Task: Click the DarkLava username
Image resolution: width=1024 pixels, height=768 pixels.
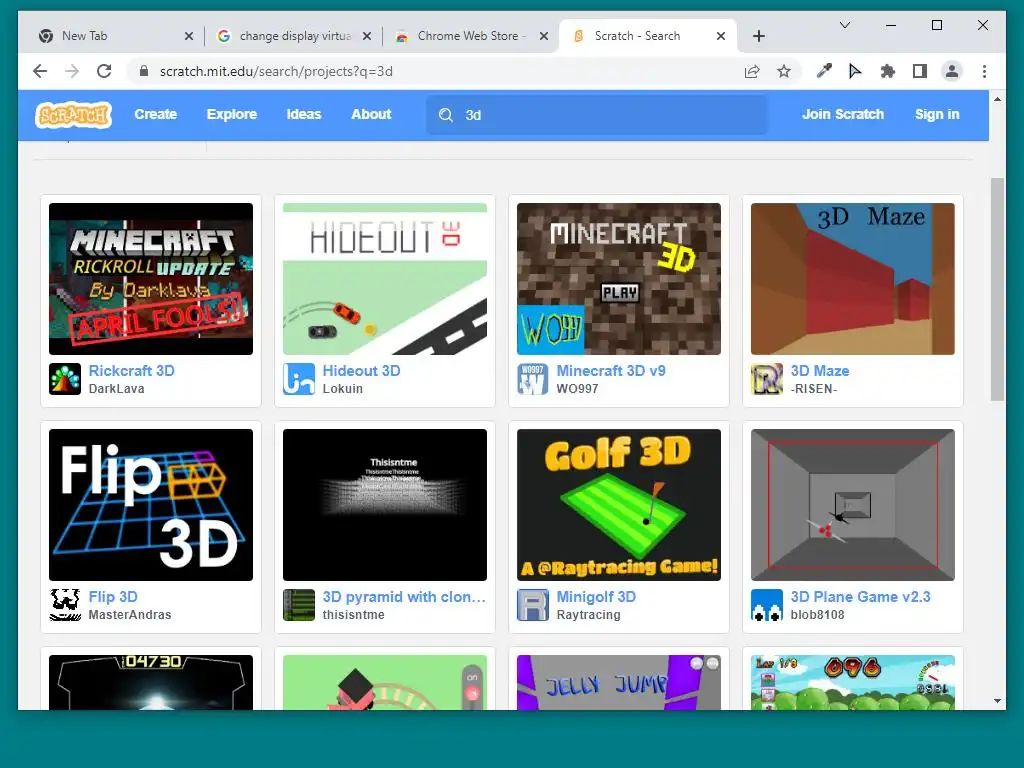Action: (x=116, y=389)
